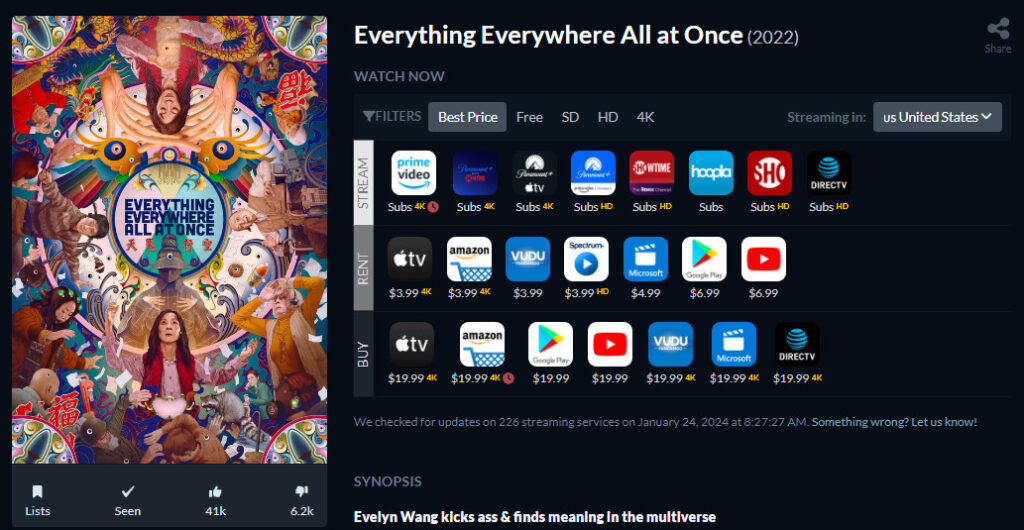Select Hoopla in the stream row
The image size is (1024, 530).
711,173
